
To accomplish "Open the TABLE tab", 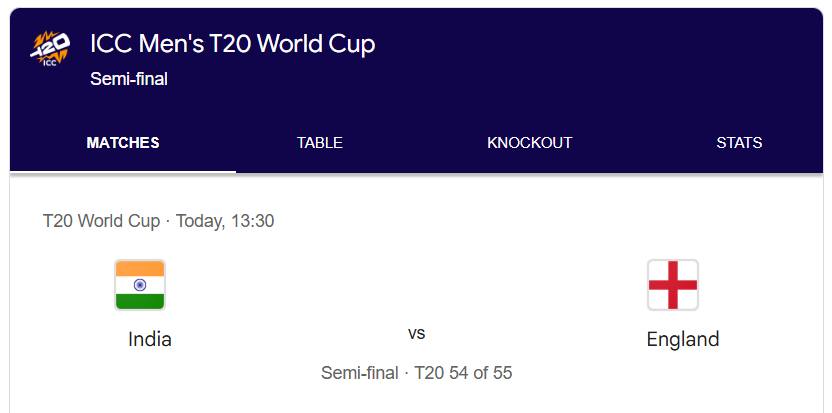I will coord(320,143).
